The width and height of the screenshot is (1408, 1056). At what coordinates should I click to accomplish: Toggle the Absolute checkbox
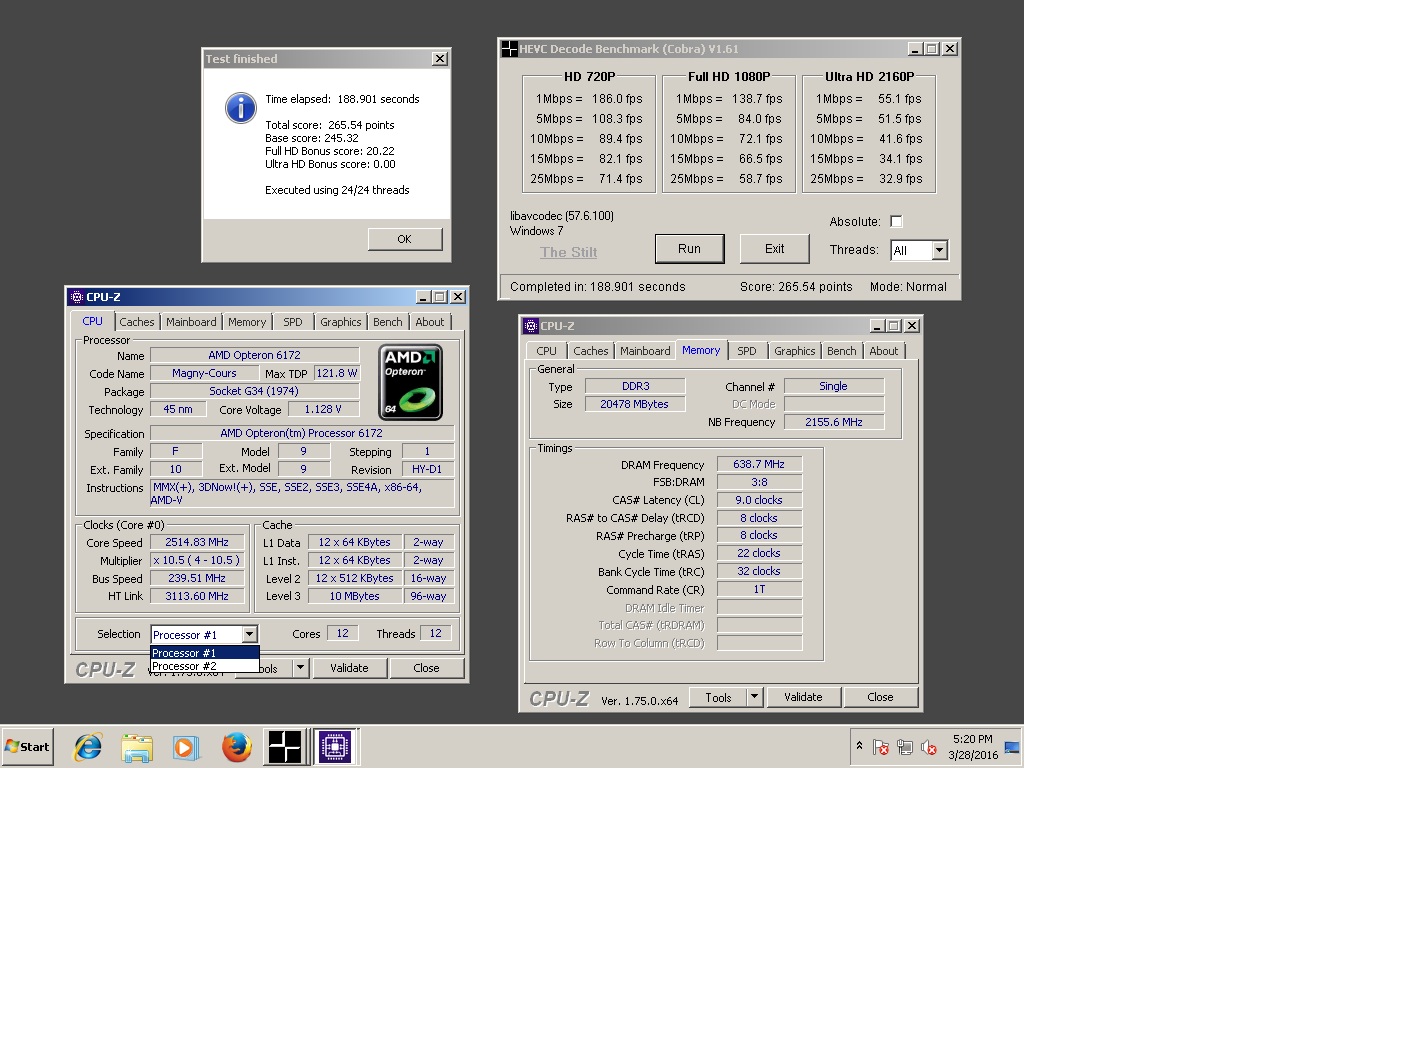896,222
